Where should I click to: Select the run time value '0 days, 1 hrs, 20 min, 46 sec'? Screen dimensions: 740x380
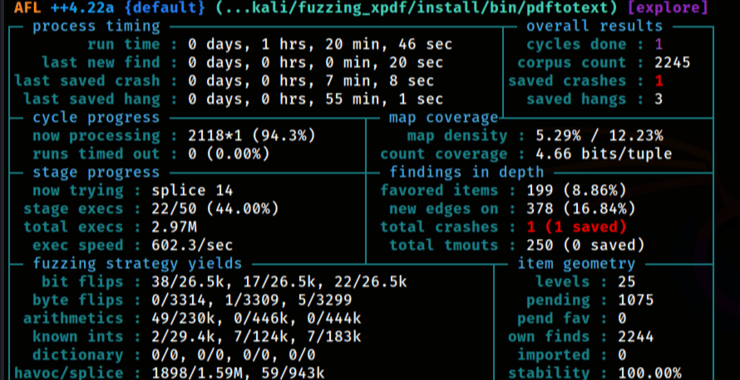click(320, 45)
